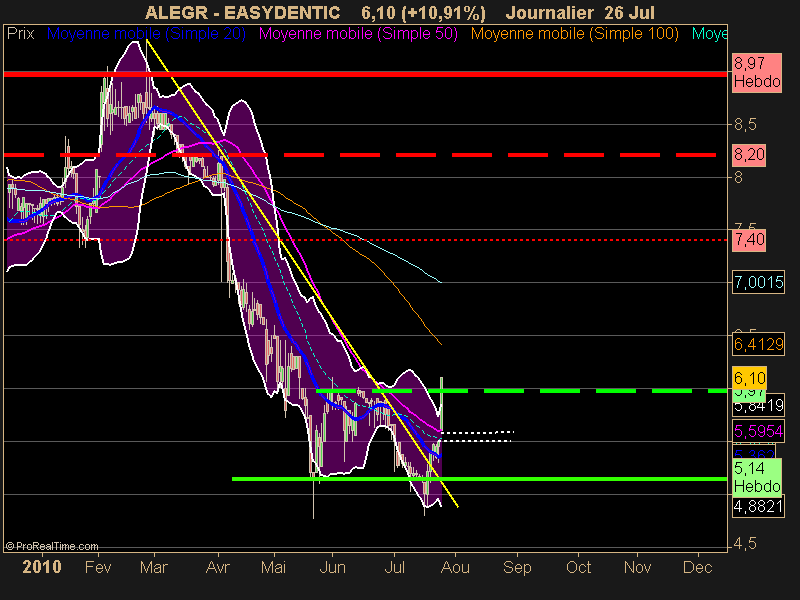The width and height of the screenshot is (800, 600).
Task: Click the 'Nov' month label
Action: point(637,567)
